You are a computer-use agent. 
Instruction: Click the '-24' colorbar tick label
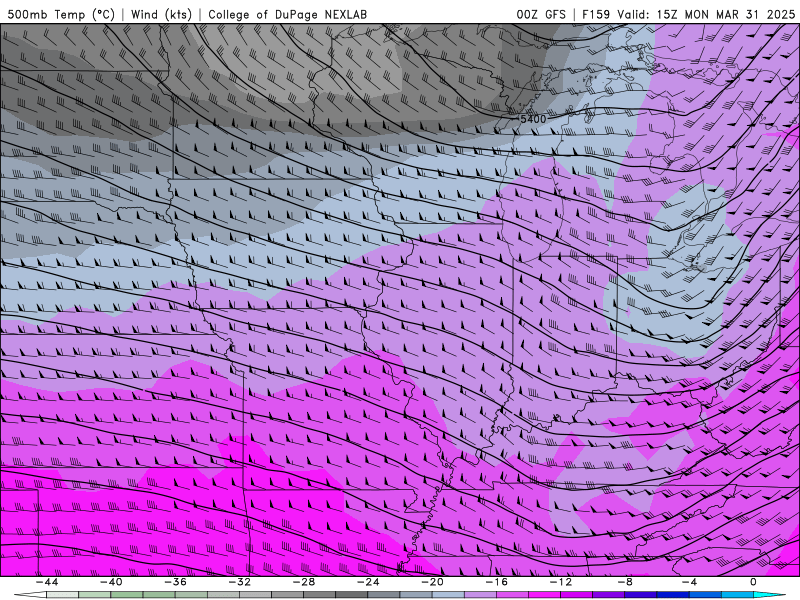click(x=368, y=582)
